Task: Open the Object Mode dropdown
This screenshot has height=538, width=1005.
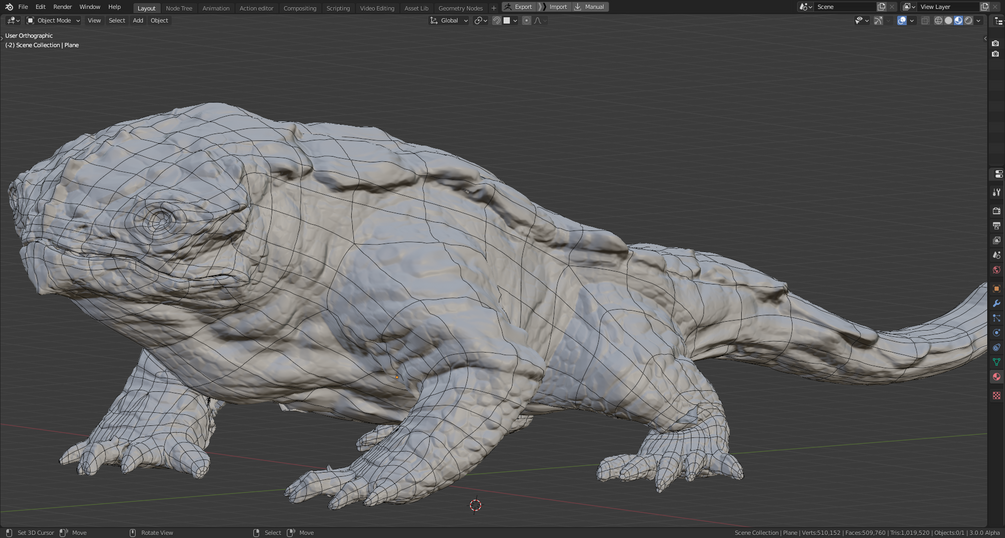Action: (54, 21)
